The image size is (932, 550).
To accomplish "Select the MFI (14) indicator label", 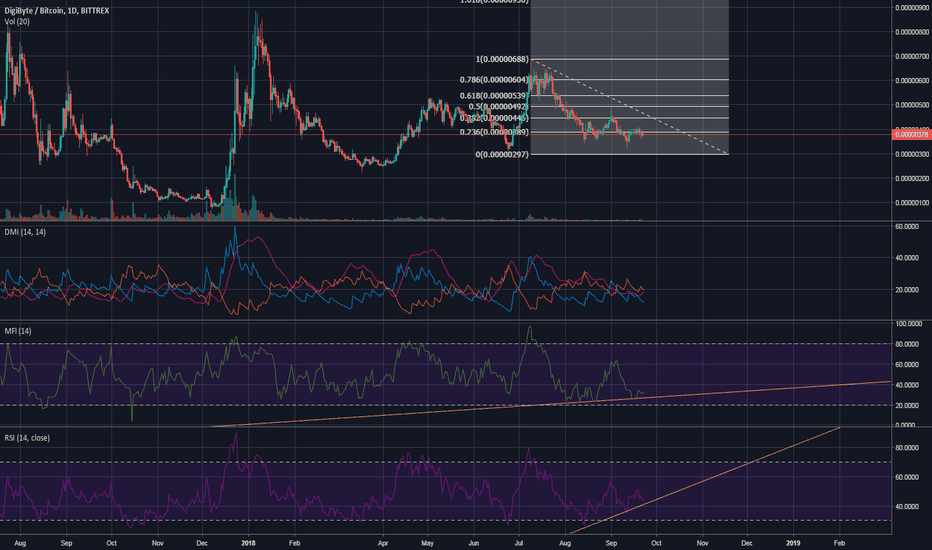I will [x=18, y=331].
